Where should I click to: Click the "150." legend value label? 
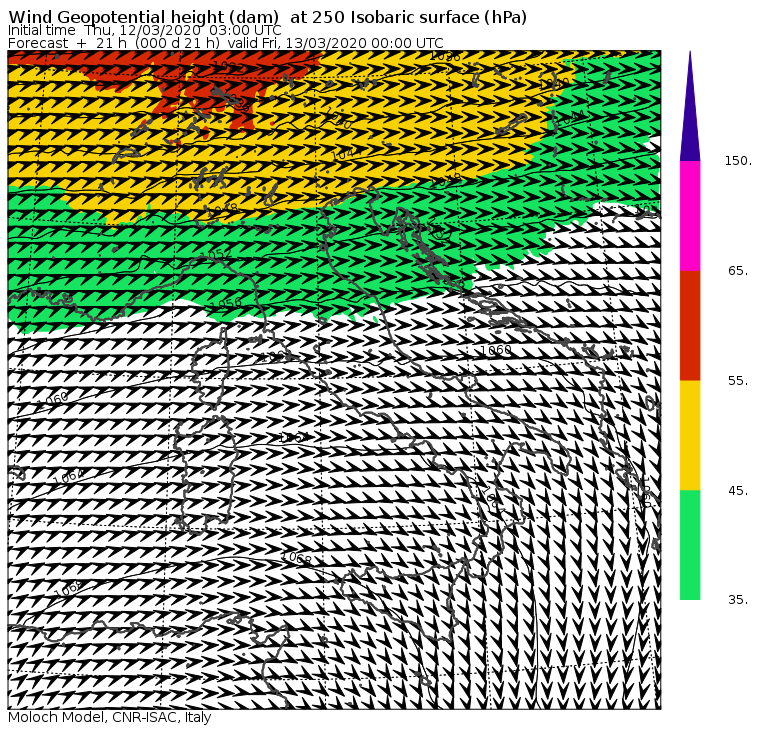(738, 161)
